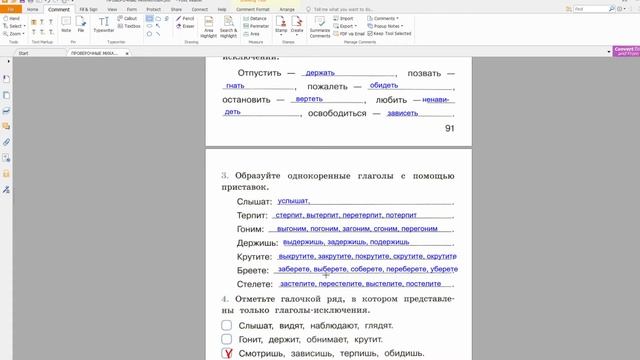The height and width of the screenshot is (360, 640).
Task: Use the Area measure tool
Action: point(251,34)
